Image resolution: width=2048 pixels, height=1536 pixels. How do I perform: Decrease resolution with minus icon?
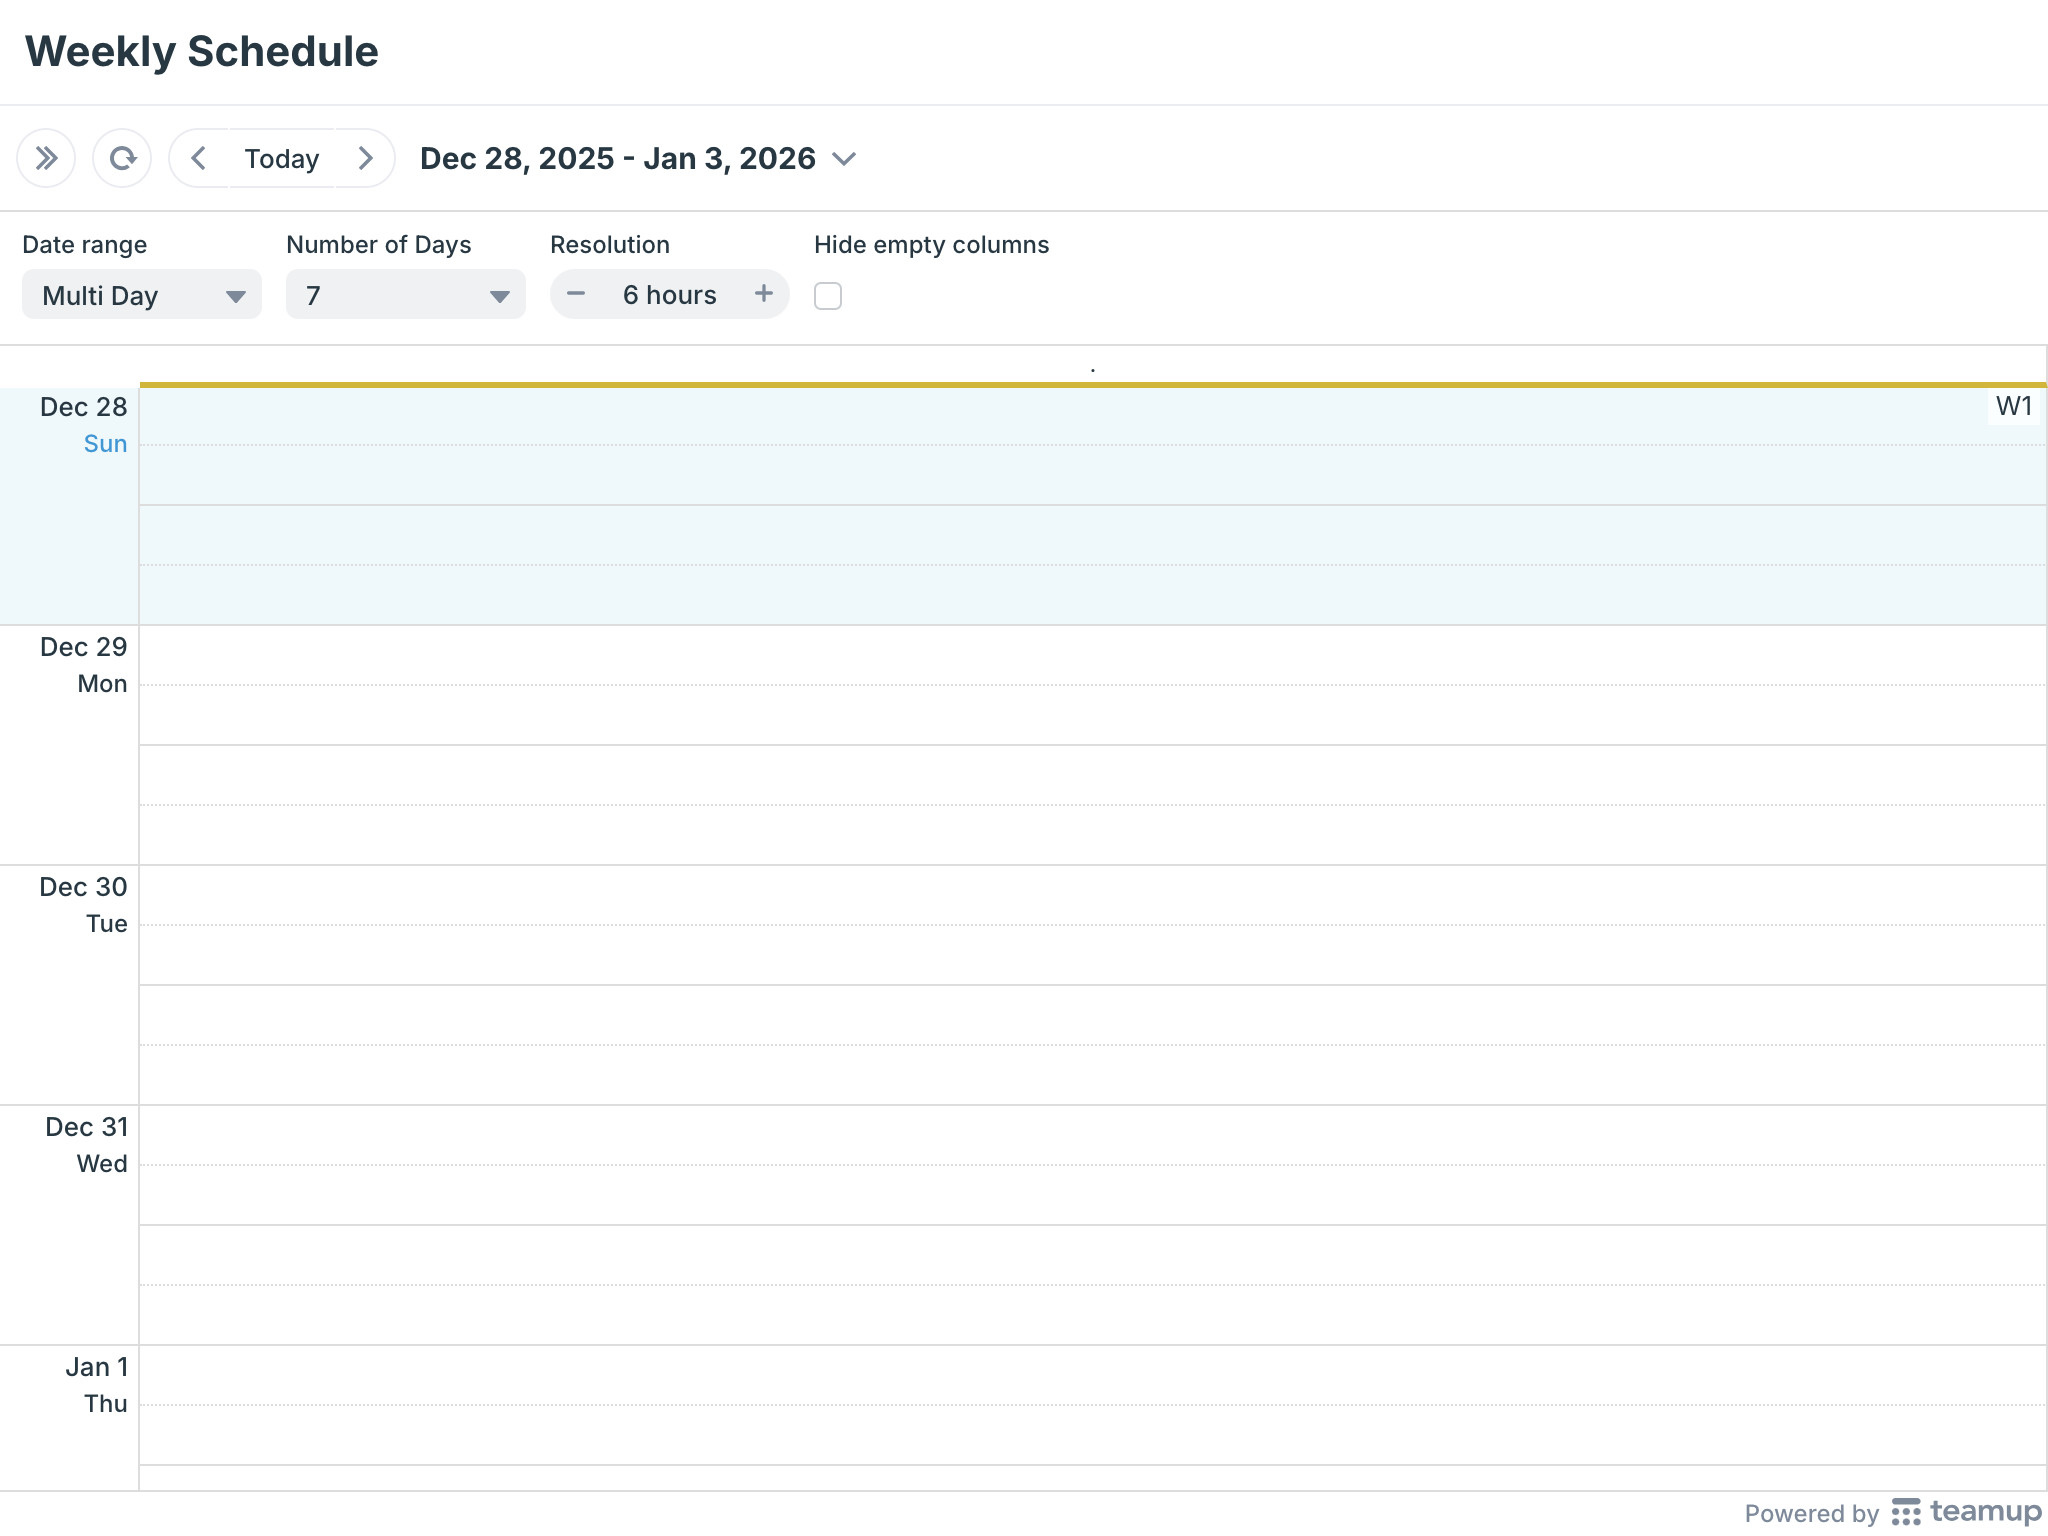point(576,294)
